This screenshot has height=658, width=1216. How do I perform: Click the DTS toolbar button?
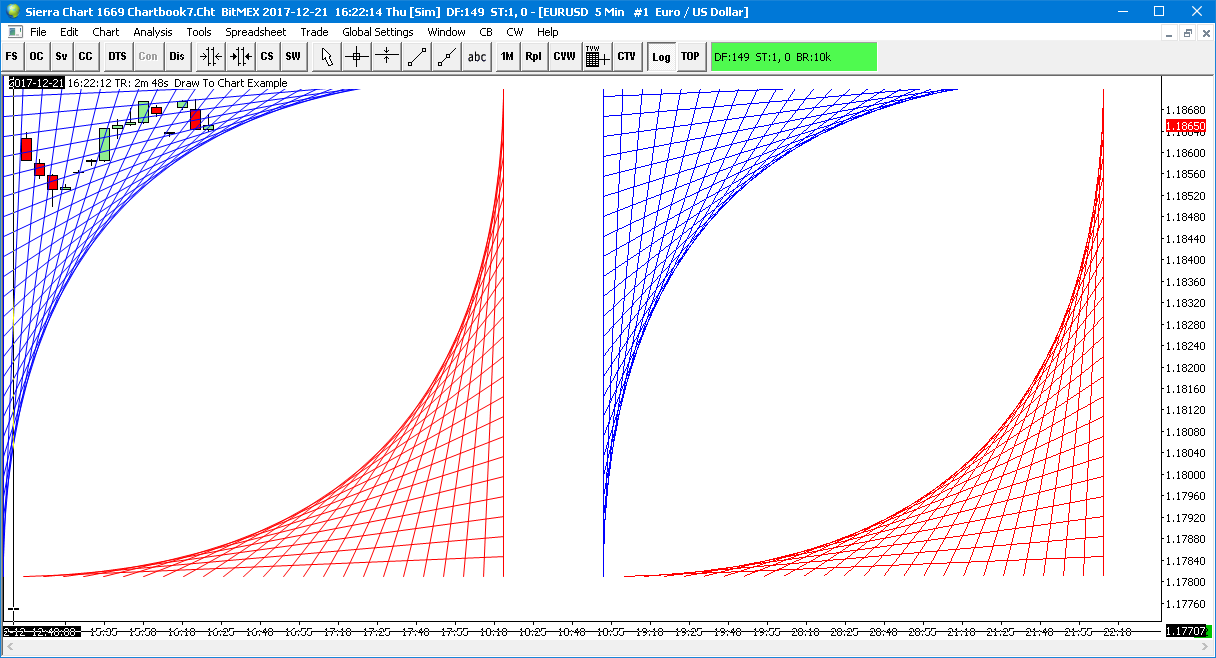[x=118, y=57]
